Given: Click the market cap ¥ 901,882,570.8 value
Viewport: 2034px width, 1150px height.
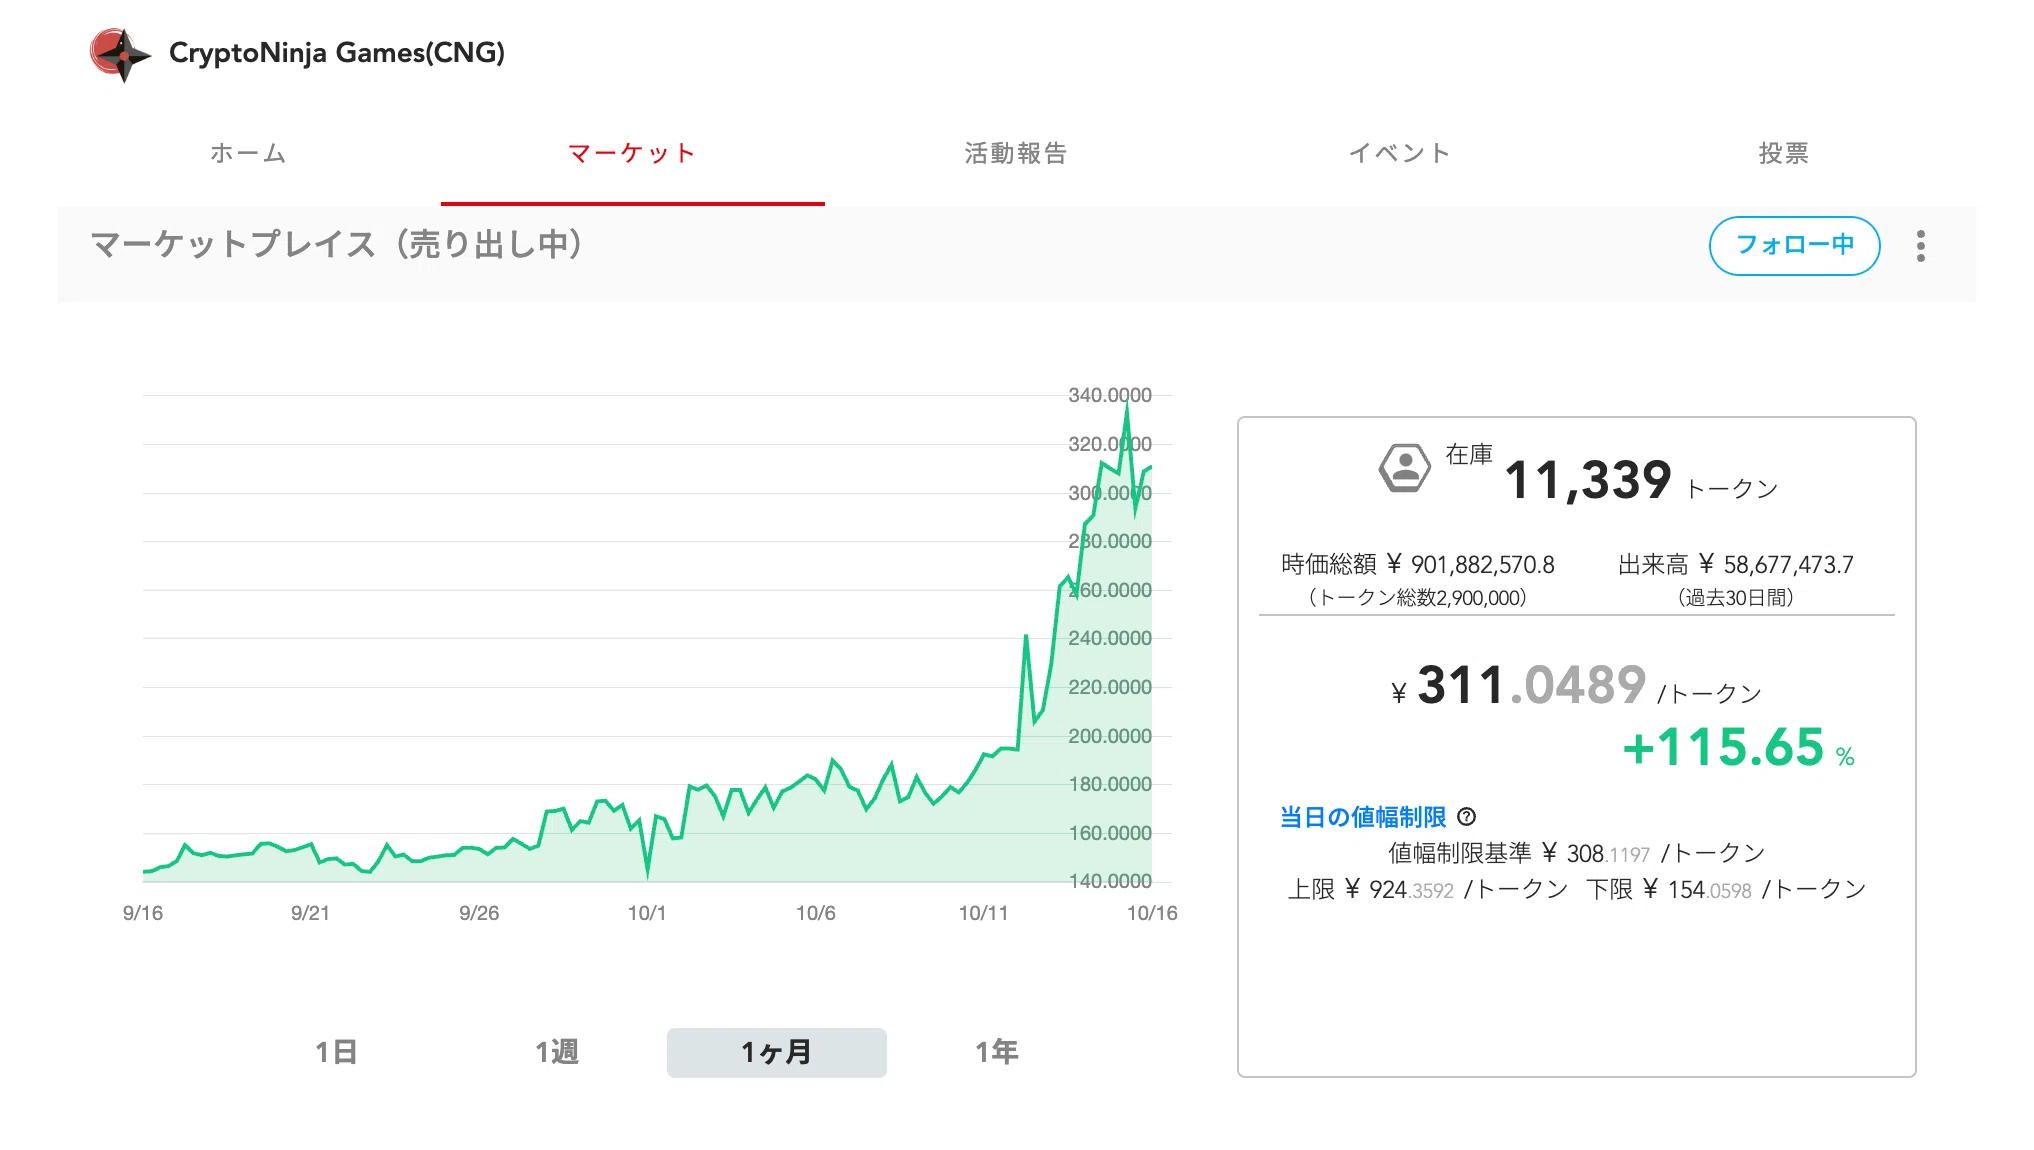Looking at the screenshot, I should point(1471,565).
